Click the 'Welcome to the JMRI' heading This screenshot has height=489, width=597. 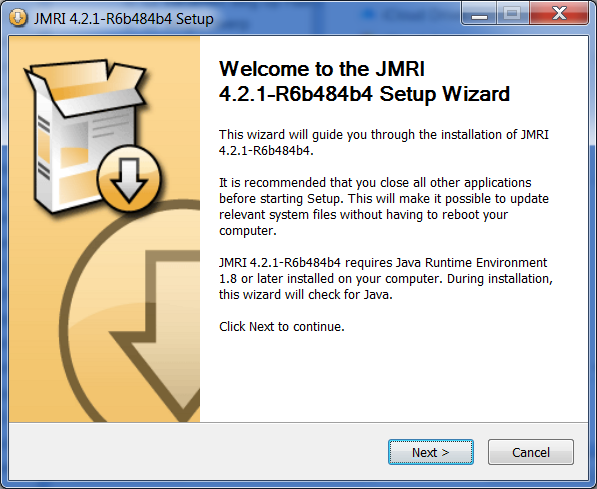364,81
